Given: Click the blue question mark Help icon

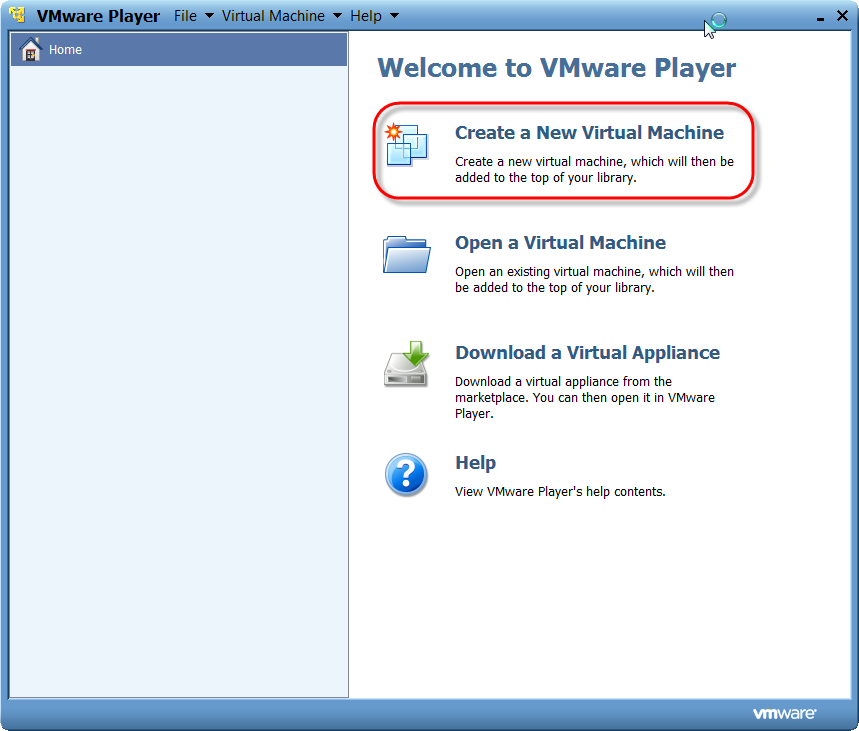Looking at the screenshot, I should tap(406, 475).
